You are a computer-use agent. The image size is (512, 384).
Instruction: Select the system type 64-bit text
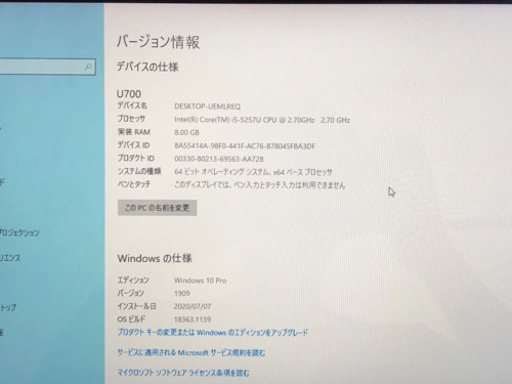[x=253, y=172]
